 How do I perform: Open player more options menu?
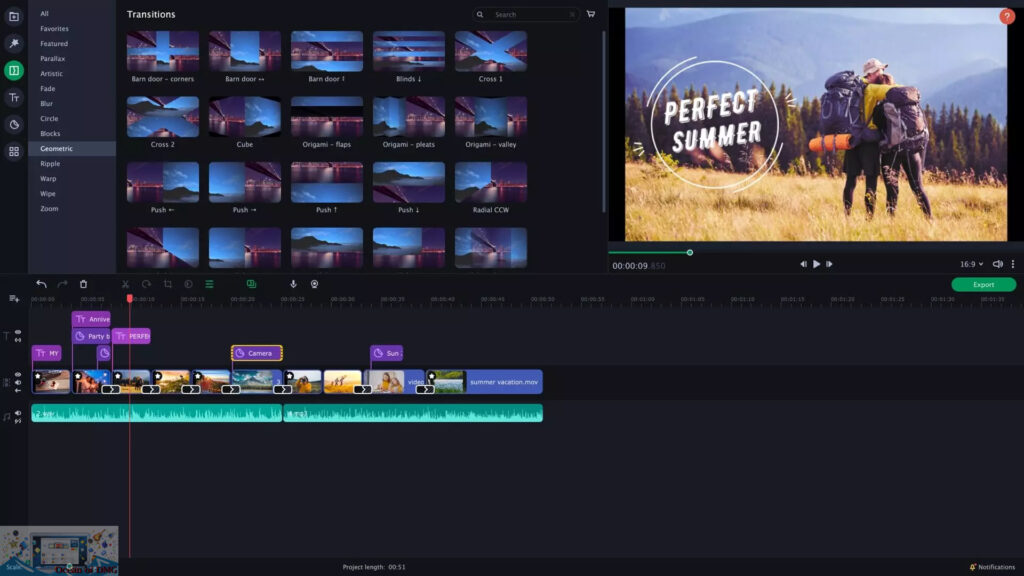(1013, 264)
